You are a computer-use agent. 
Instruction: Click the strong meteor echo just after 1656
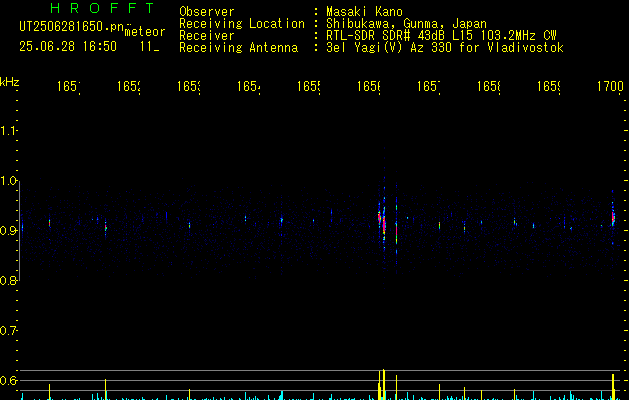(x=383, y=225)
